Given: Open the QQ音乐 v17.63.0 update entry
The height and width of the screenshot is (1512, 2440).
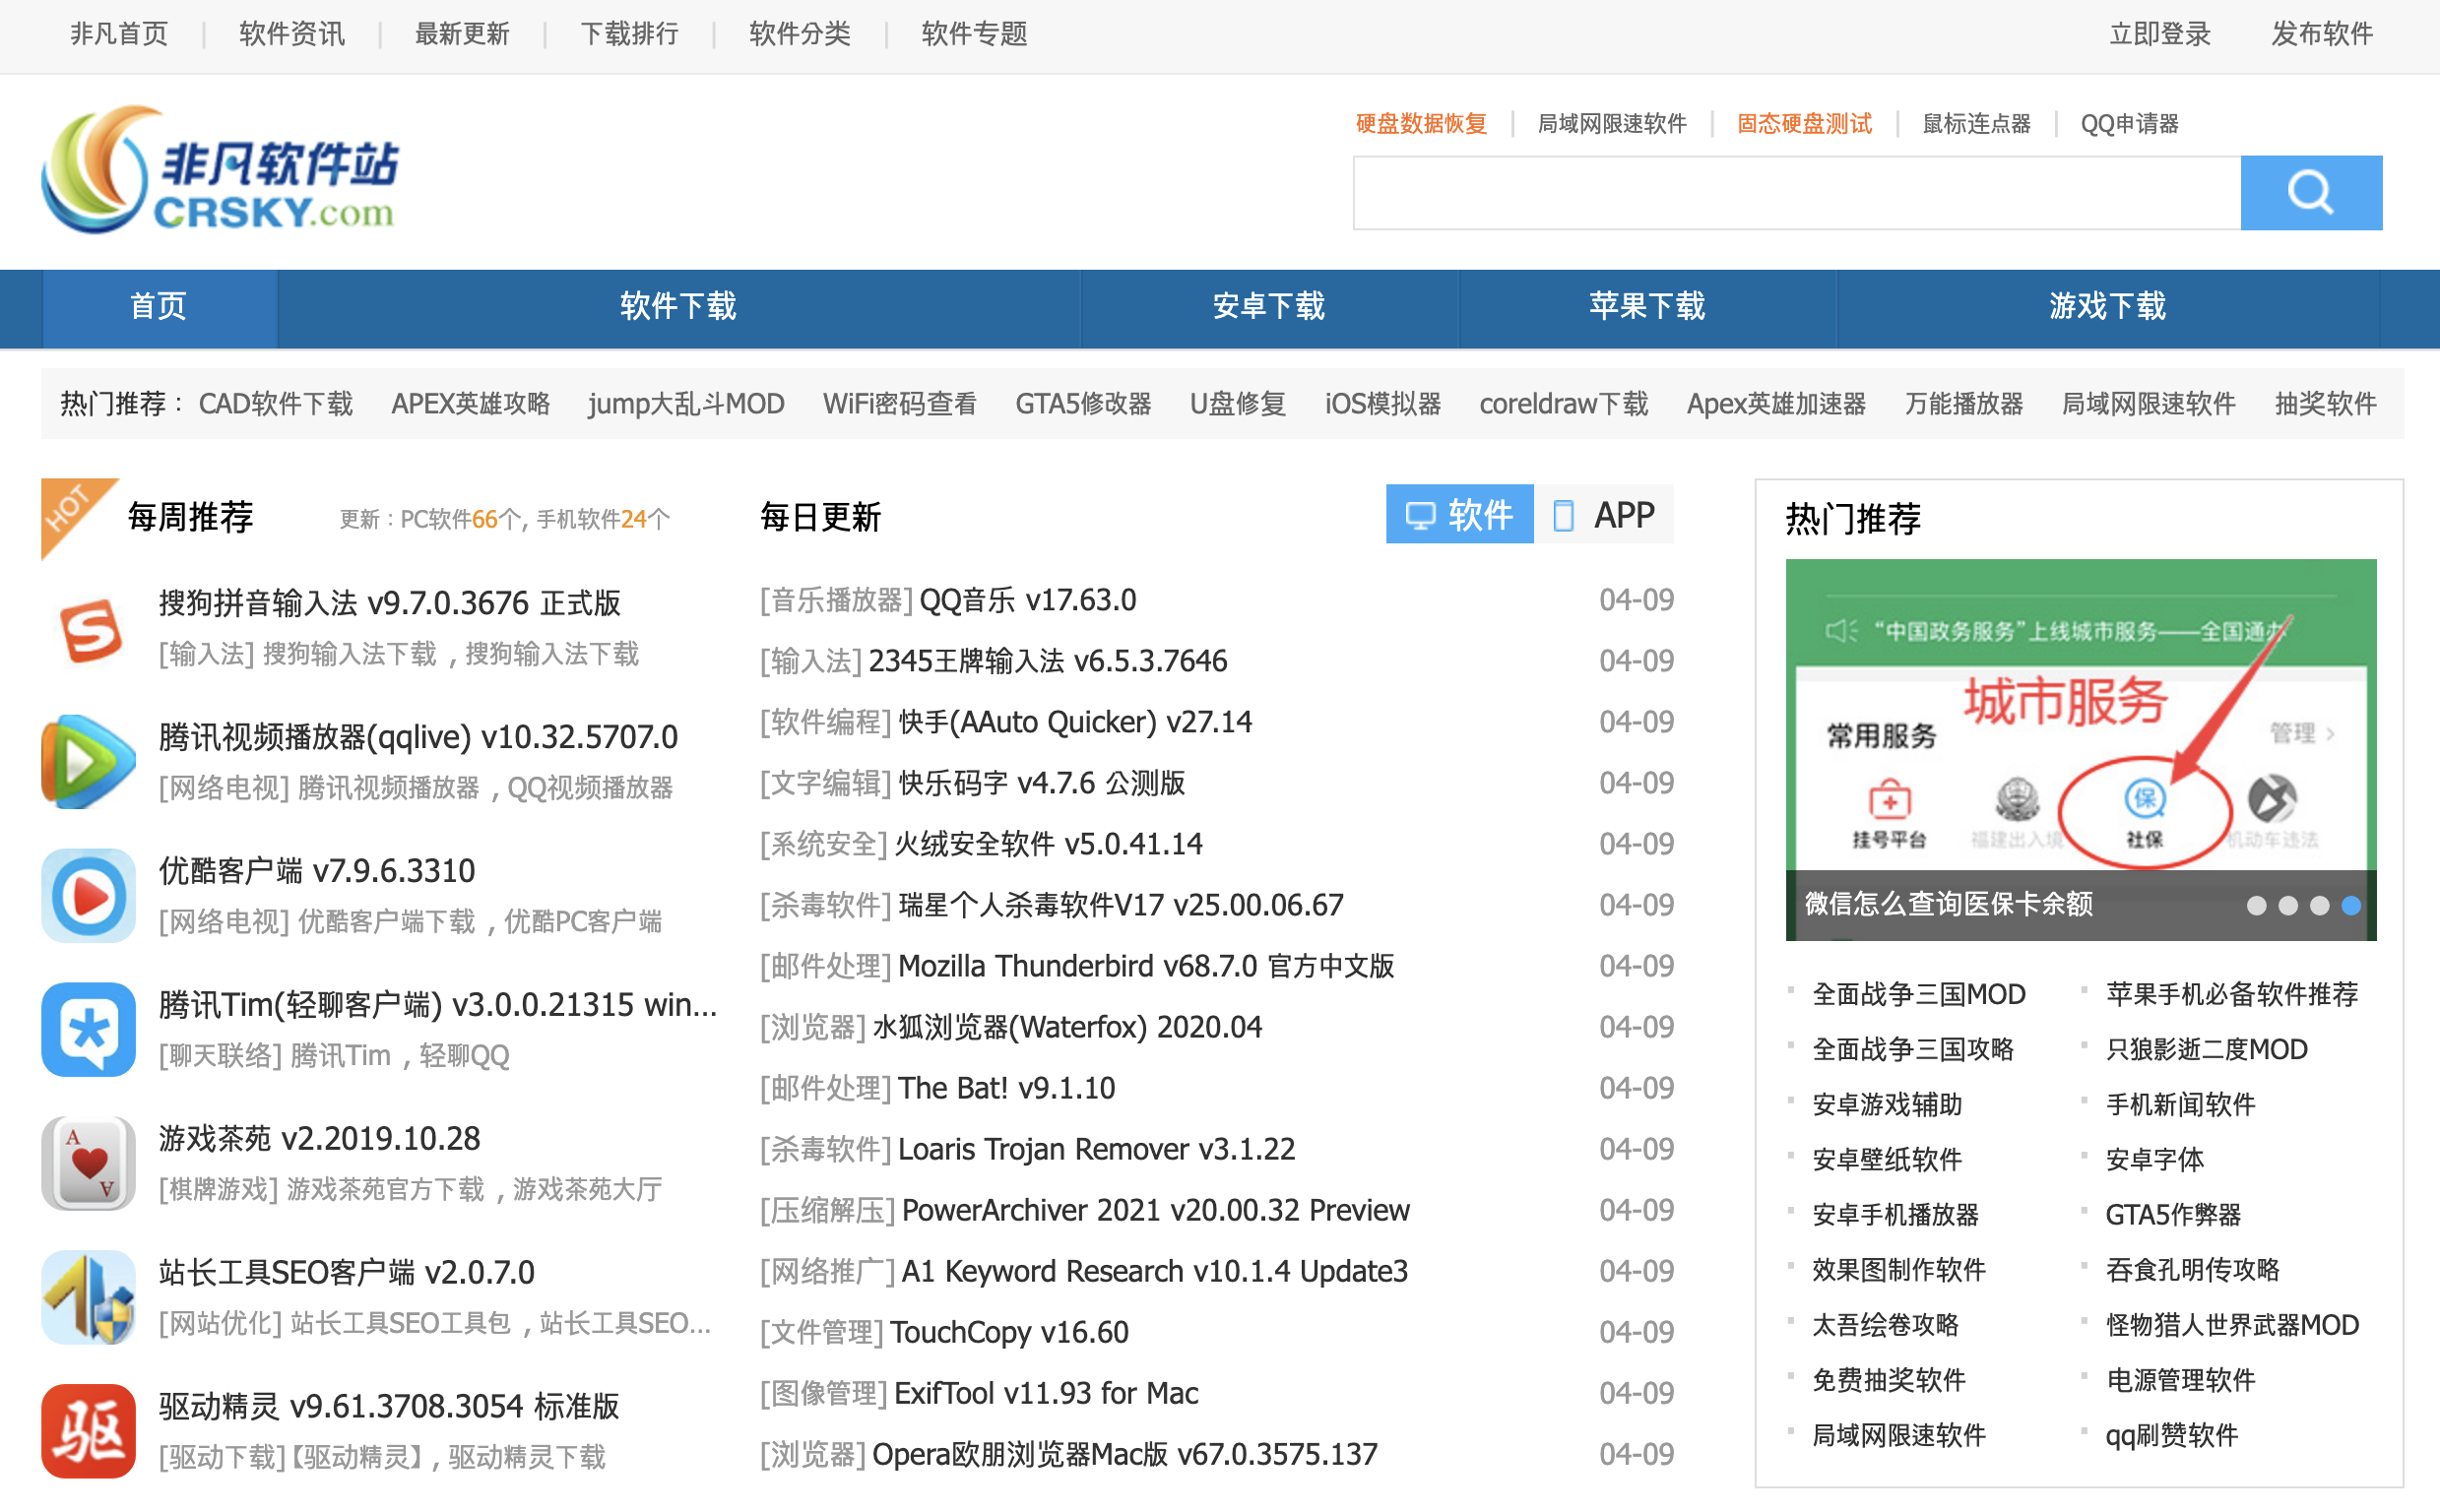Looking at the screenshot, I should point(1027,600).
